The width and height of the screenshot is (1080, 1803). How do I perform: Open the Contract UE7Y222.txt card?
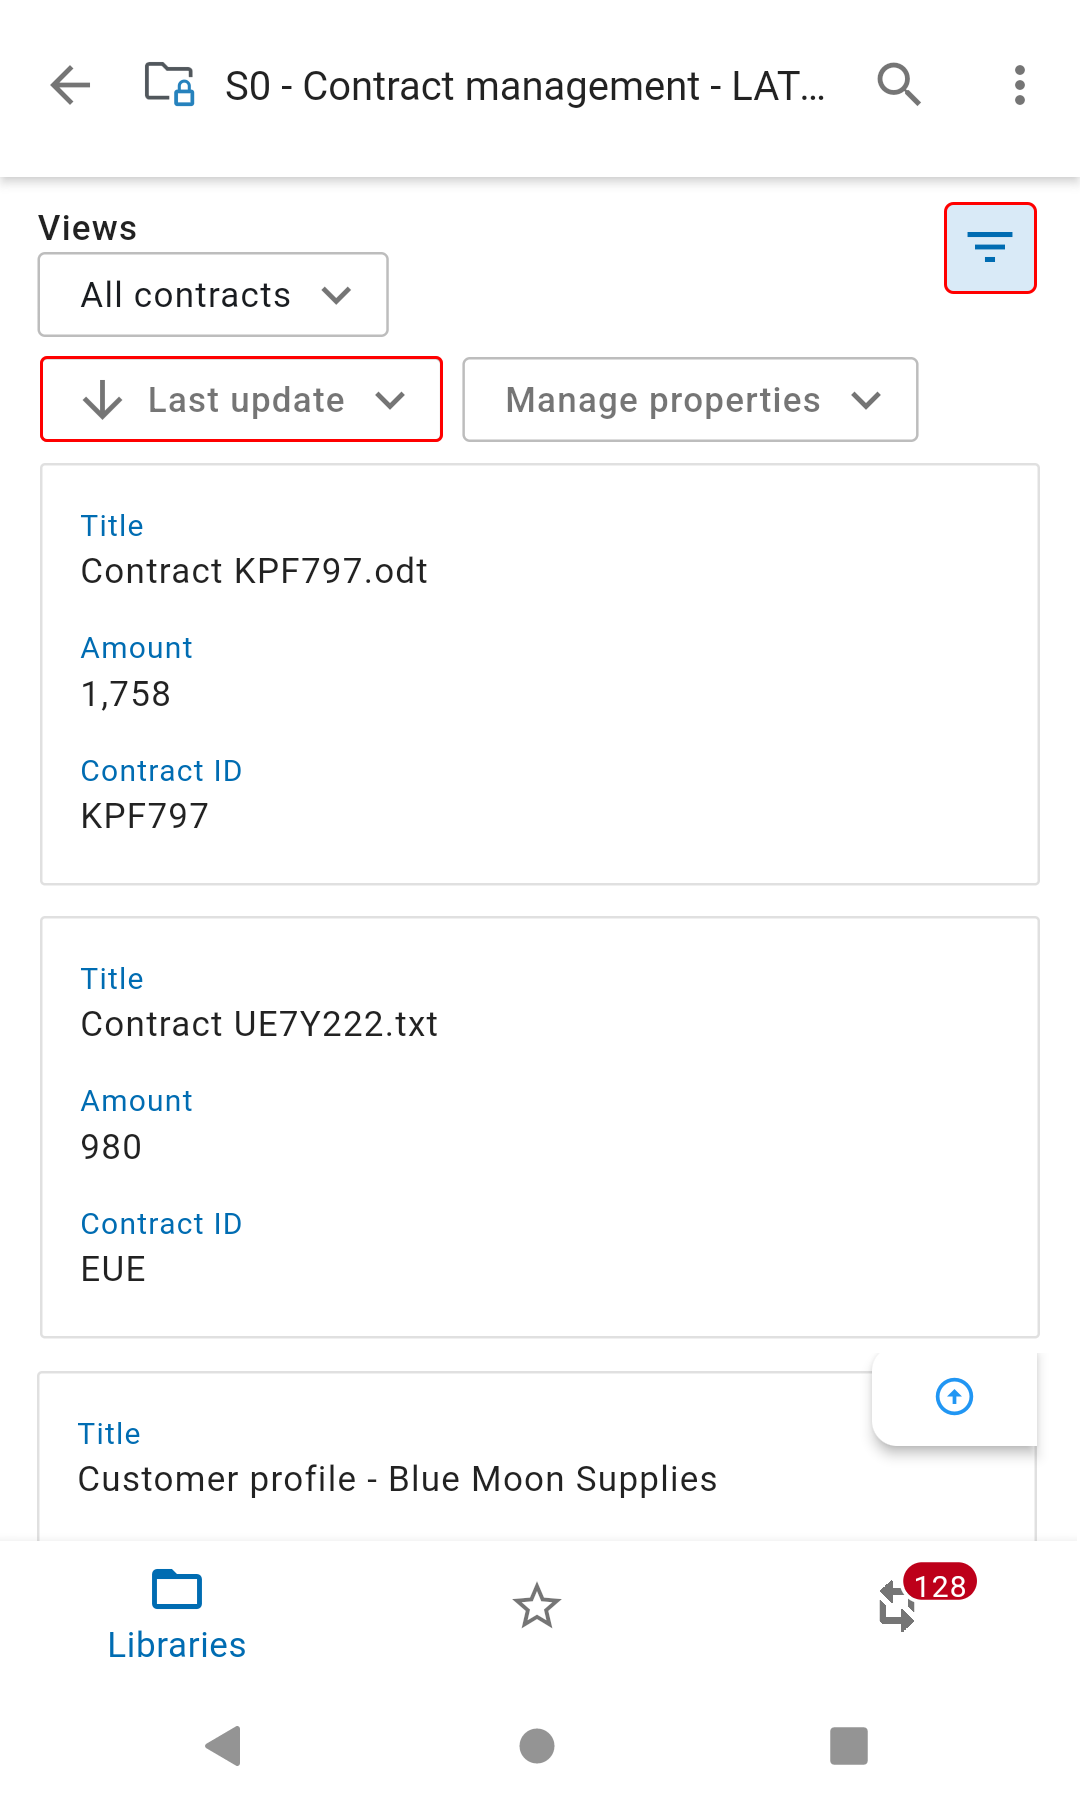pos(540,1127)
